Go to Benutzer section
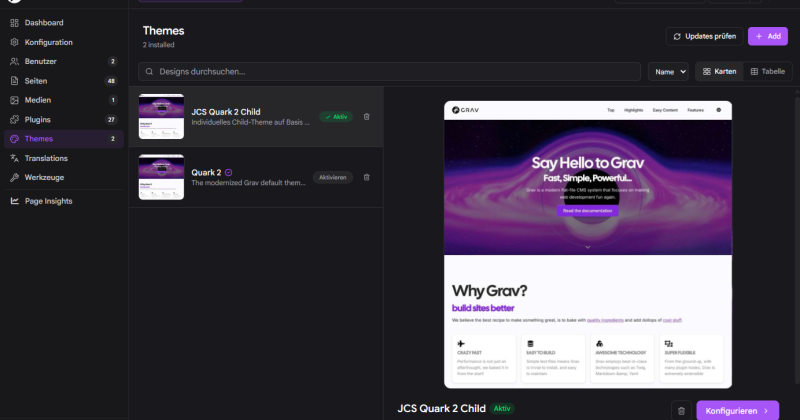 click(x=64, y=61)
